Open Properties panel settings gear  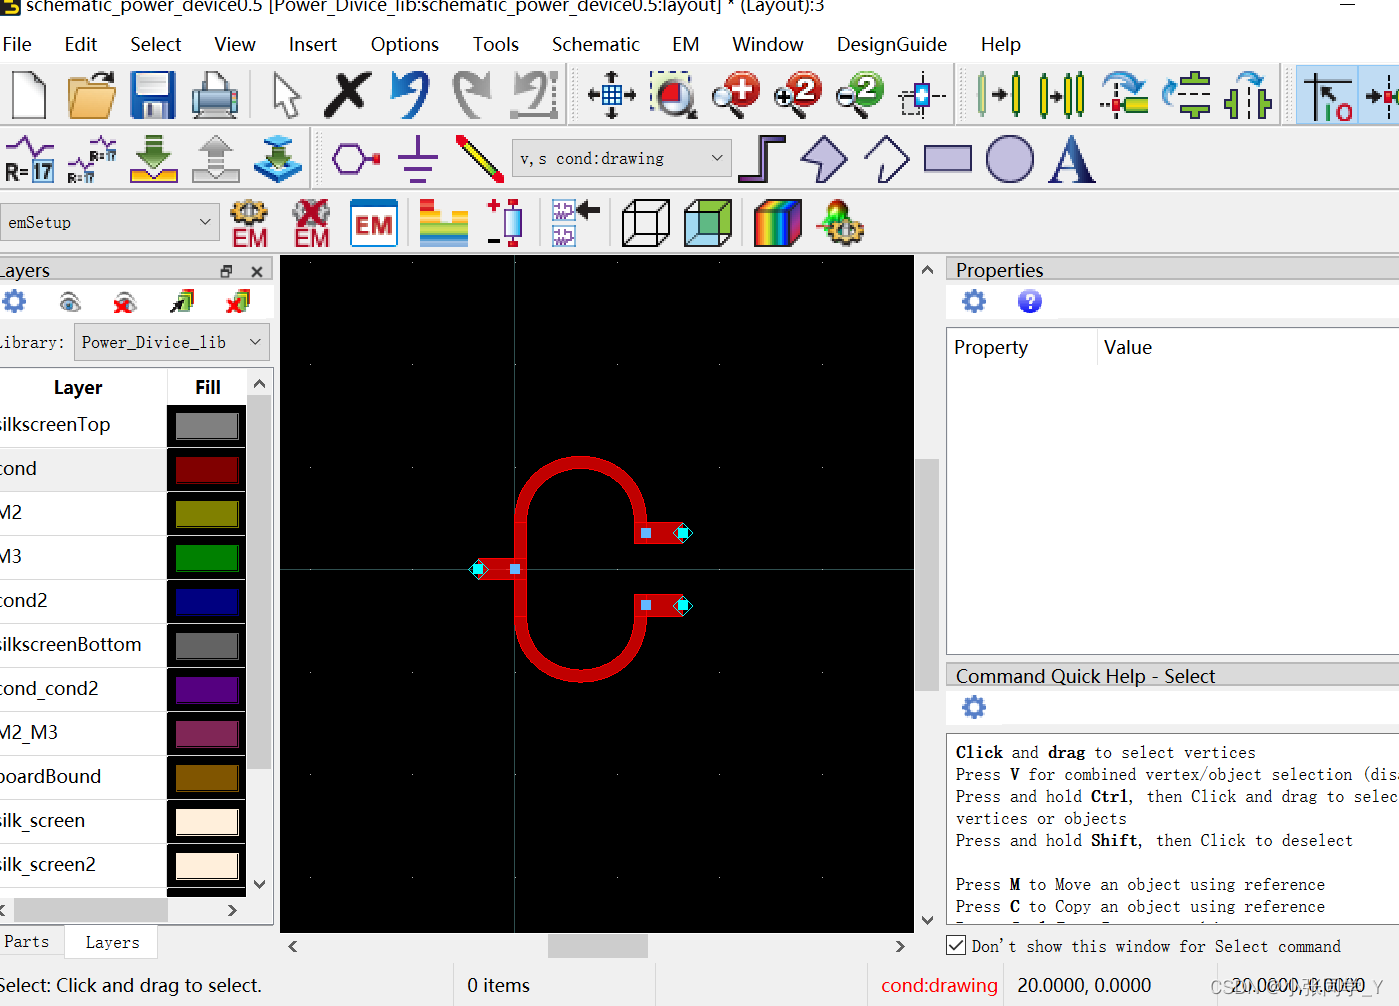974,301
